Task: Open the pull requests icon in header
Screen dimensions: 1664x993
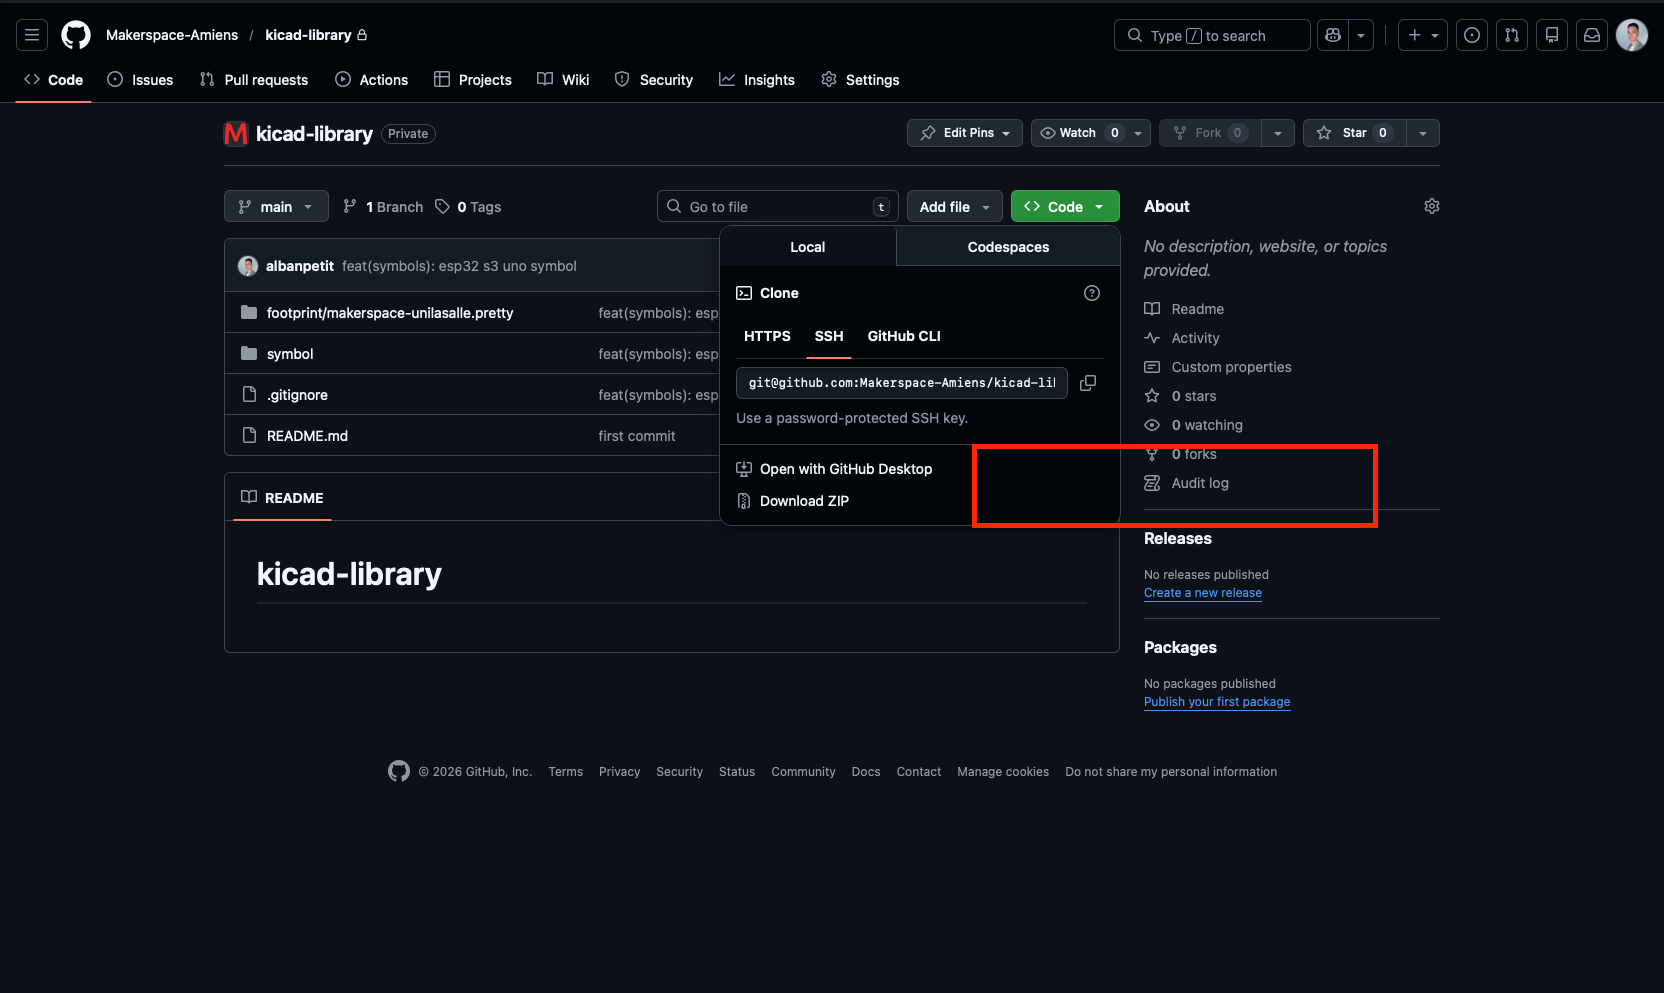Action: pyautogui.click(x=1512, y=35)
